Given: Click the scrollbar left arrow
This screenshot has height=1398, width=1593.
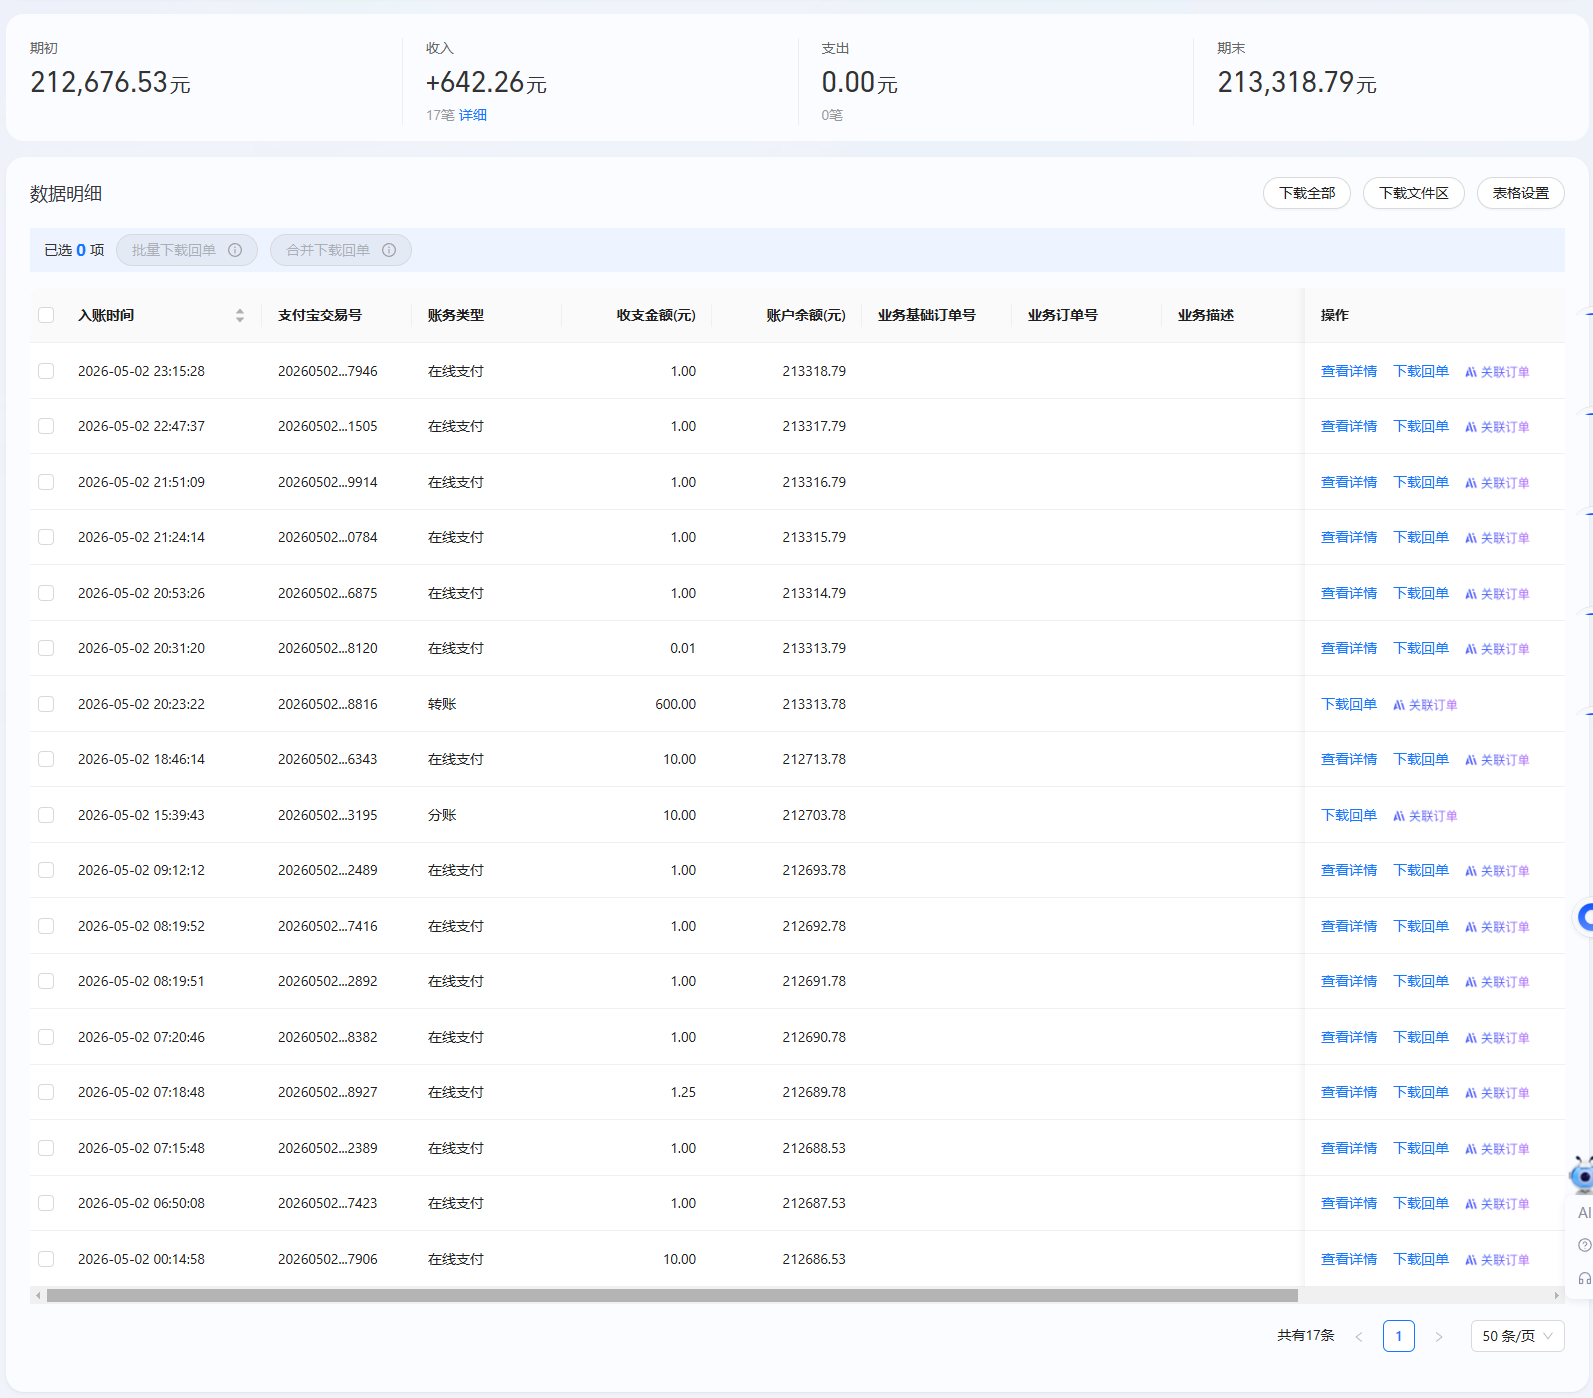Looking at the screenshot, I should click(38, 1295).
